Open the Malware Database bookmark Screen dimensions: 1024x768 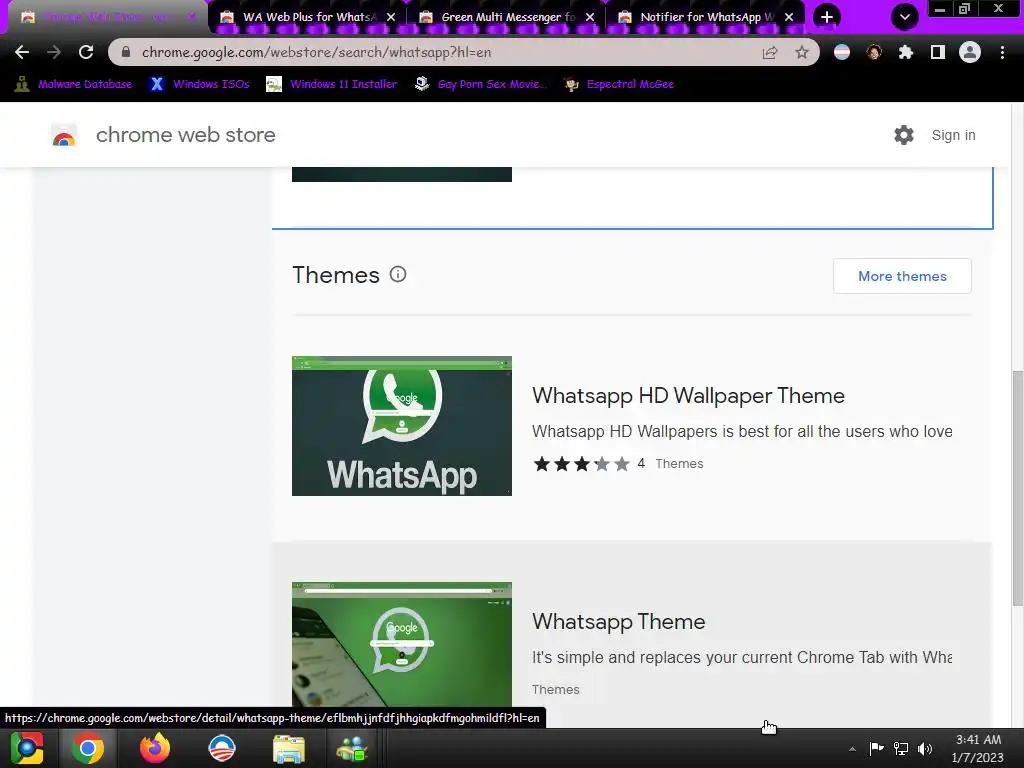[74, 84]
